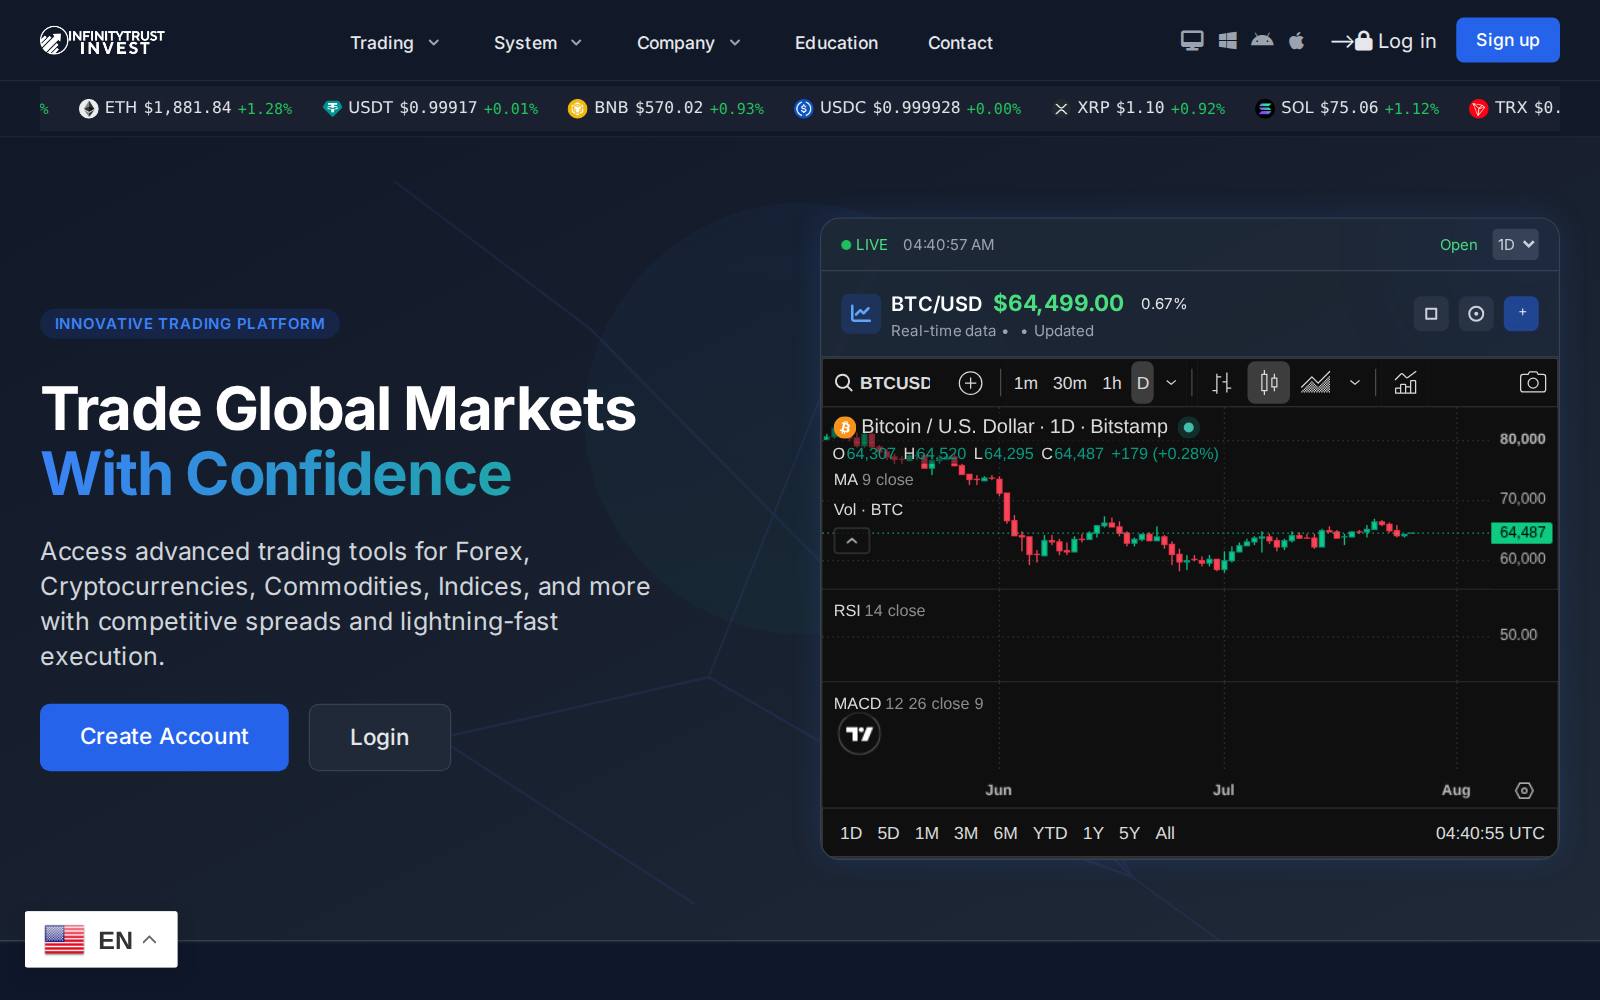The image size is (1600, 1000).
Task: Switch to area chart style
Action: click(x=1316, y=383)
